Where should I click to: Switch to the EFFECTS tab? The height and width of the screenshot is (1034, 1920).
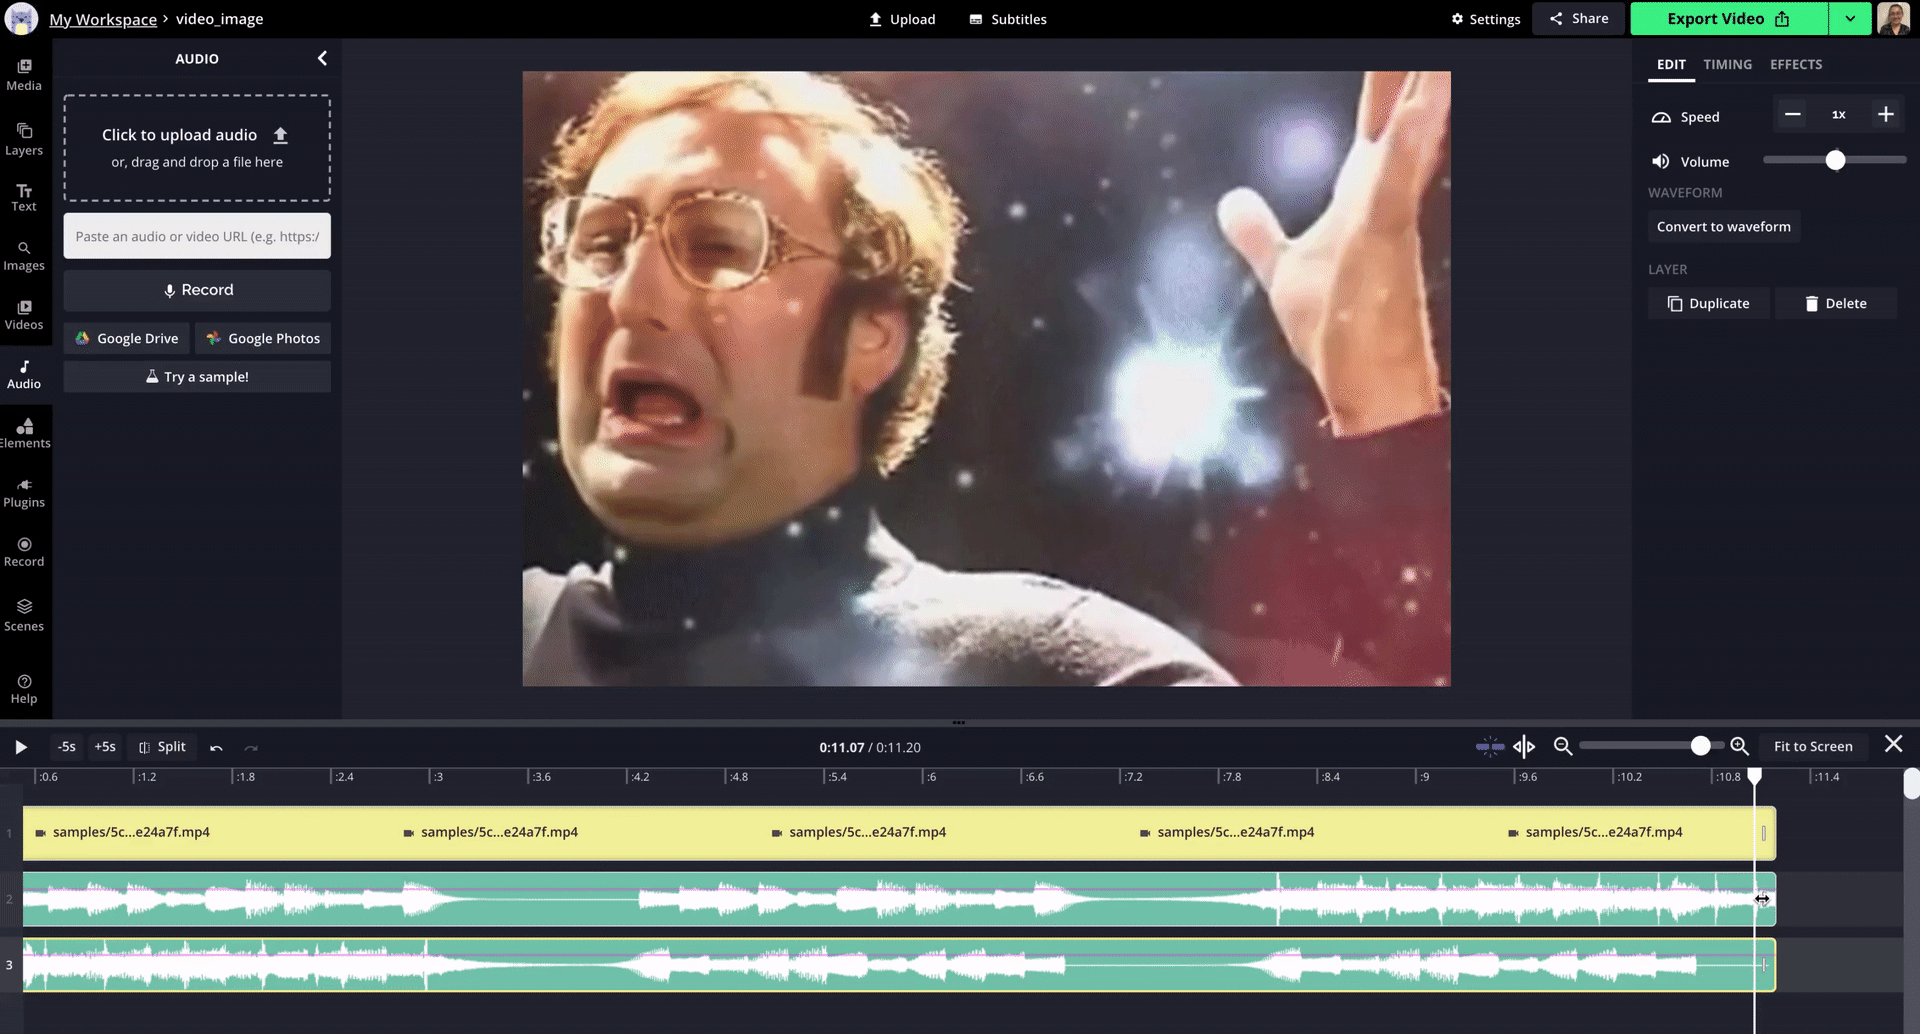click(x=1796, y=64)
